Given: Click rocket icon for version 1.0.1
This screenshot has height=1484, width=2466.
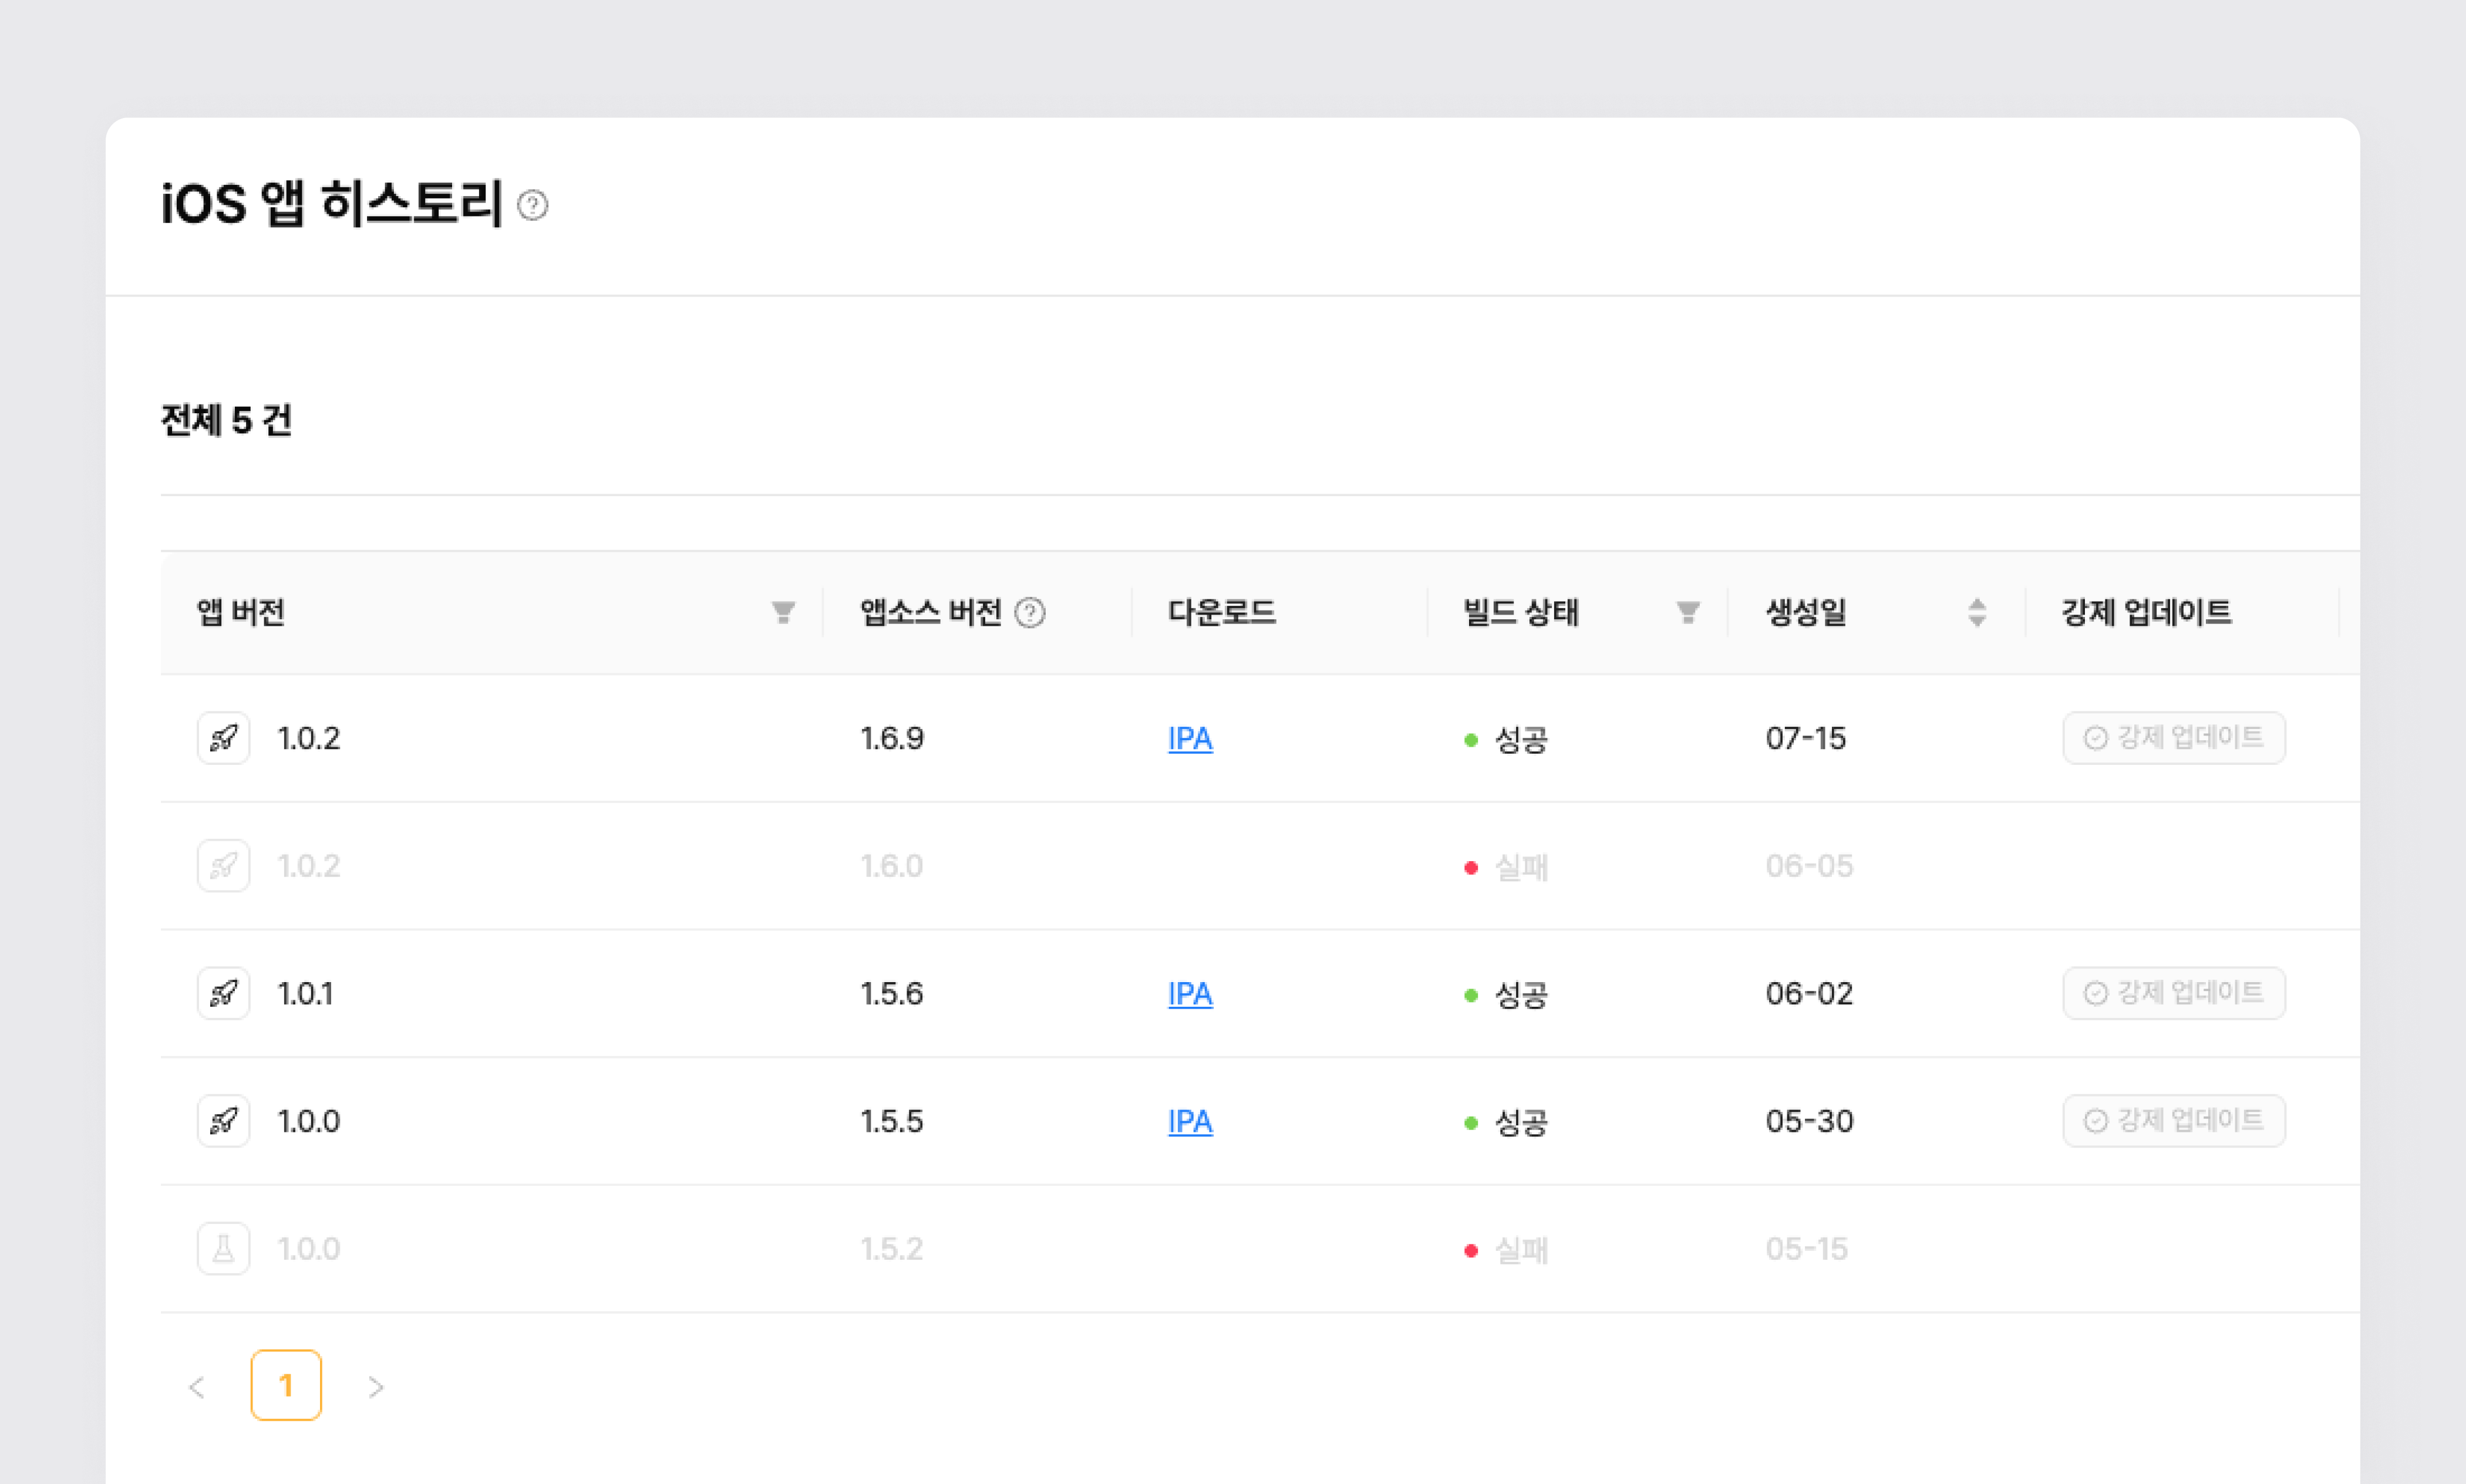Looking at the screenshot, I should click(x=223, y=993).
